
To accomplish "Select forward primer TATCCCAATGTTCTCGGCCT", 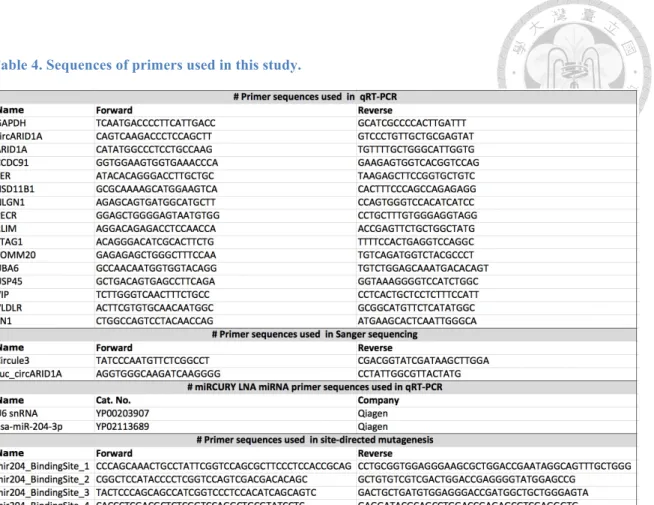I will (153, 361).
